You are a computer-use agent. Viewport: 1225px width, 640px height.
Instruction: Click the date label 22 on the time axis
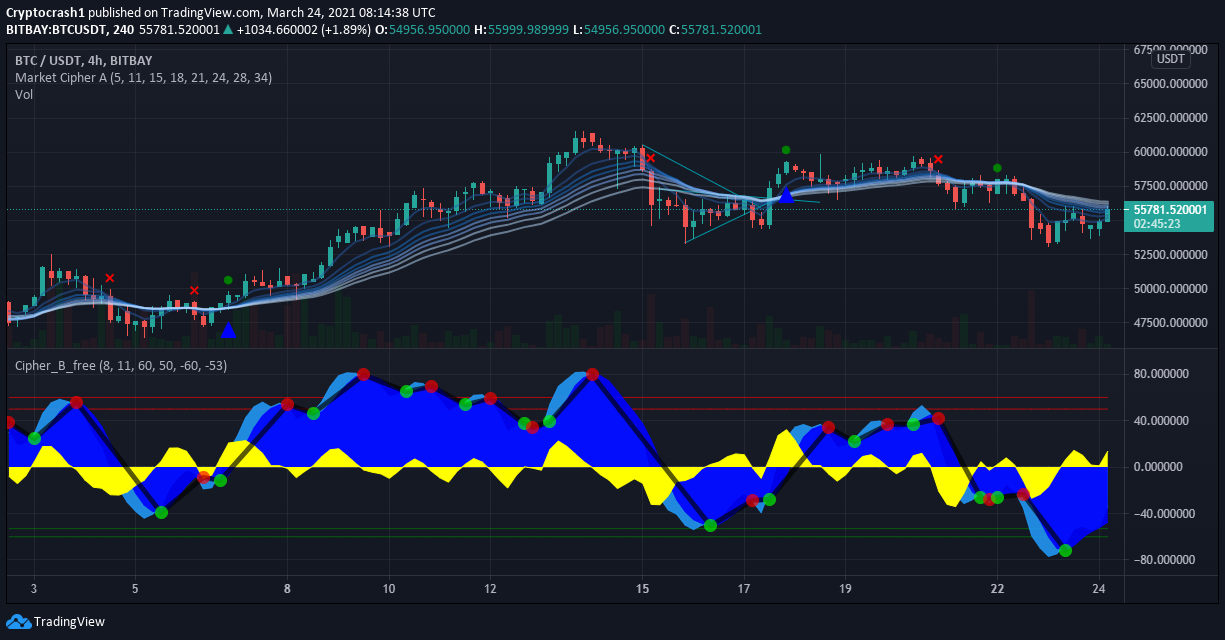(997, 588)
